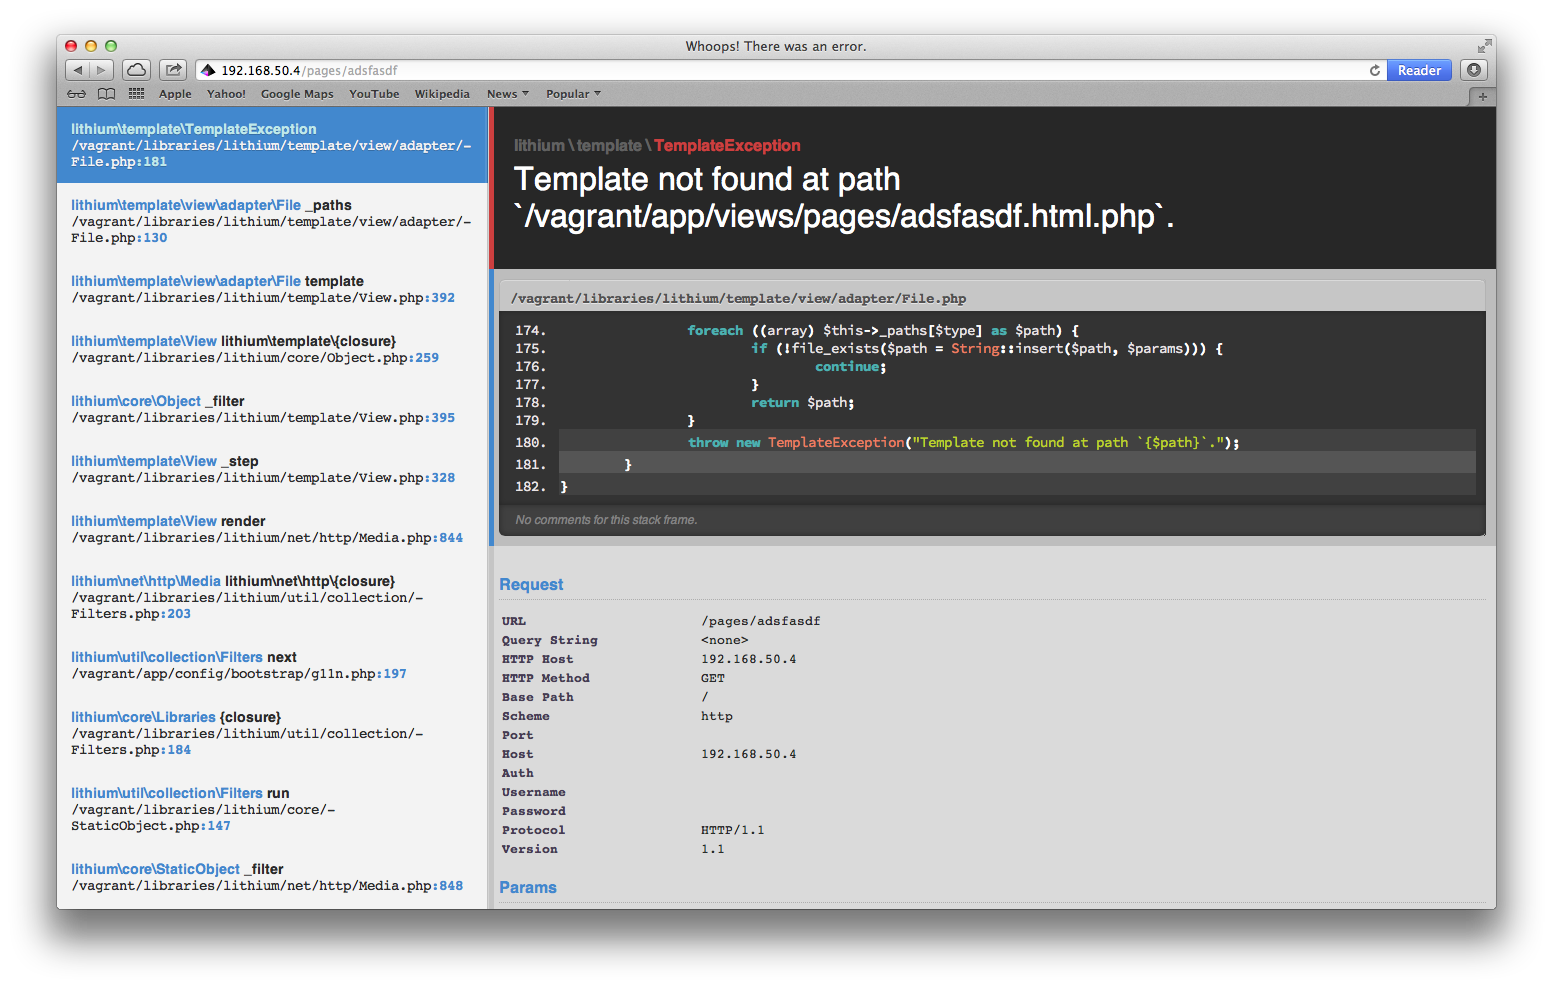Open the Yahoo! bookmark
The image size is (1553, 988).
(x=226, y=94)
